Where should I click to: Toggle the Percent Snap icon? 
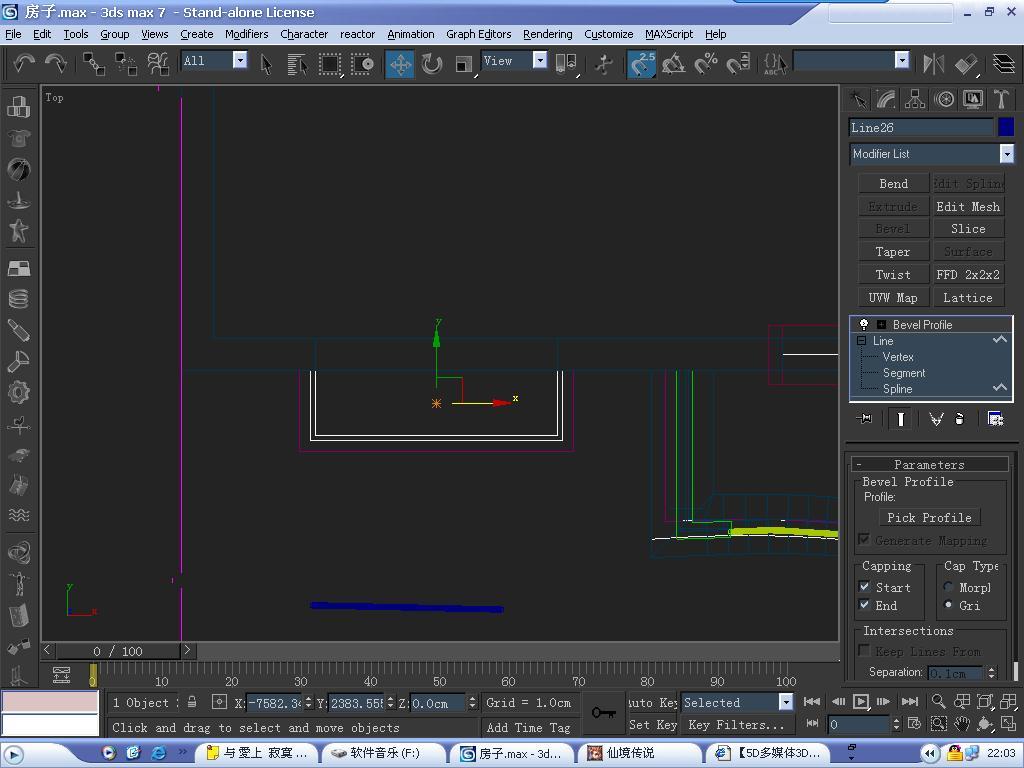pyautogui.click(x=705, y=64)
